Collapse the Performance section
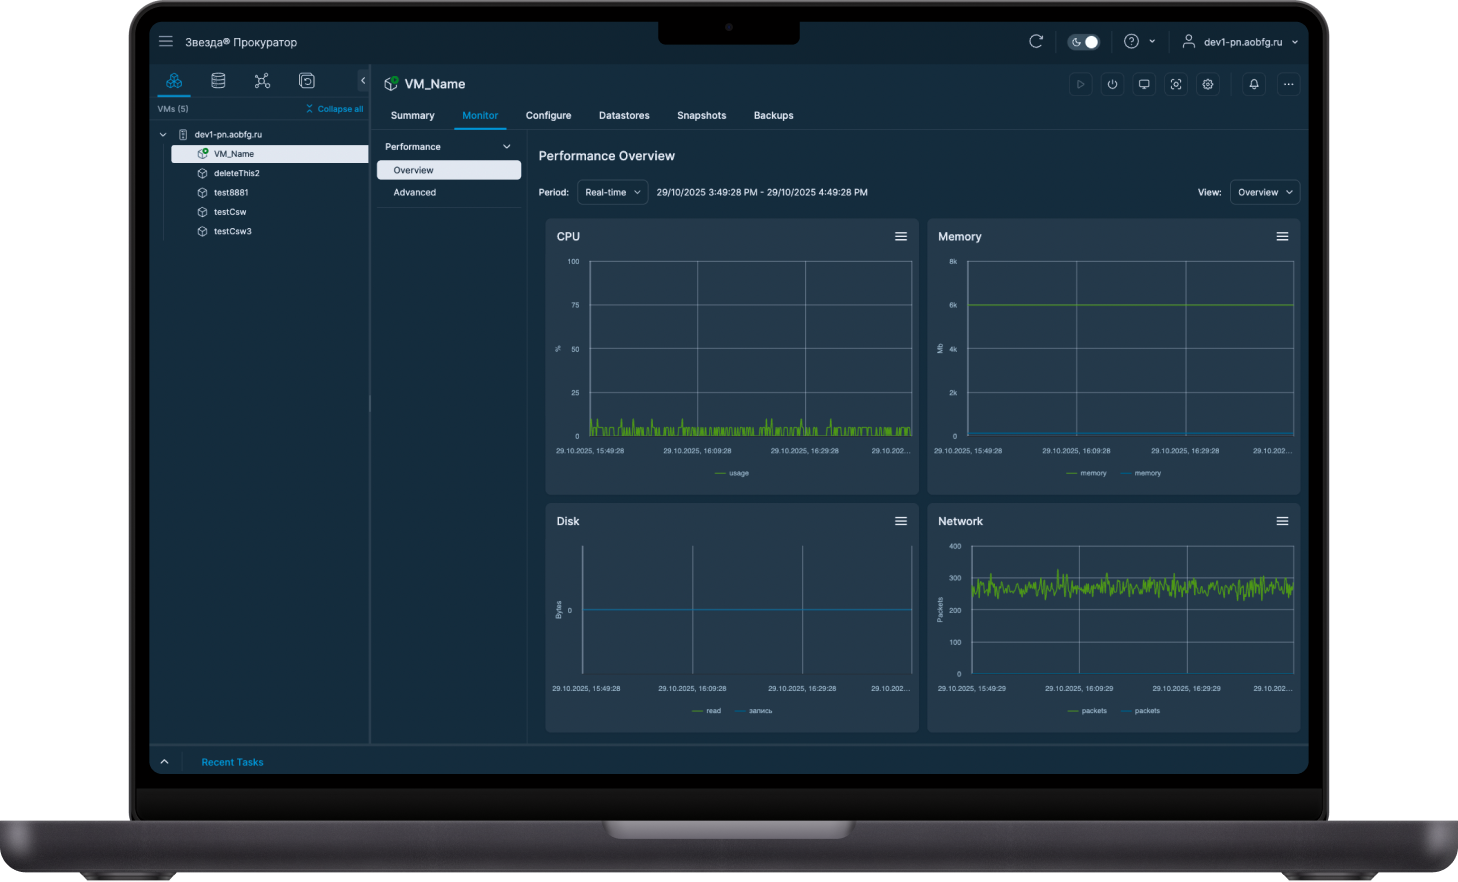Viewport: 1458px width, 882px height. 506,147
